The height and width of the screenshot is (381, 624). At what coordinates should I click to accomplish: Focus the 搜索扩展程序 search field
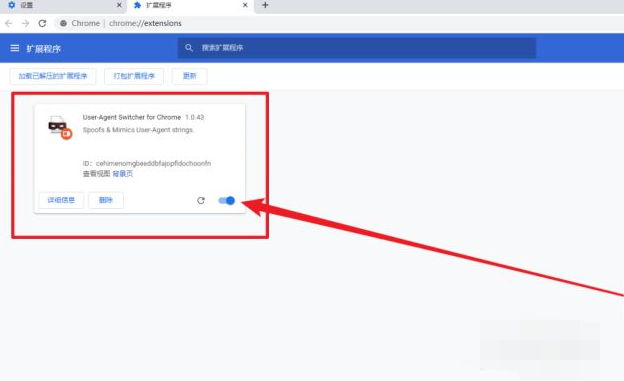coord(357,48)
